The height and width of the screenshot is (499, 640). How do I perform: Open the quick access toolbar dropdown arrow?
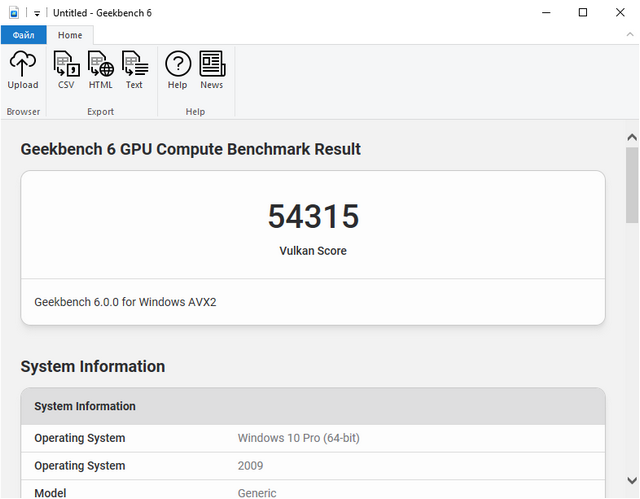tap(37, 14)
